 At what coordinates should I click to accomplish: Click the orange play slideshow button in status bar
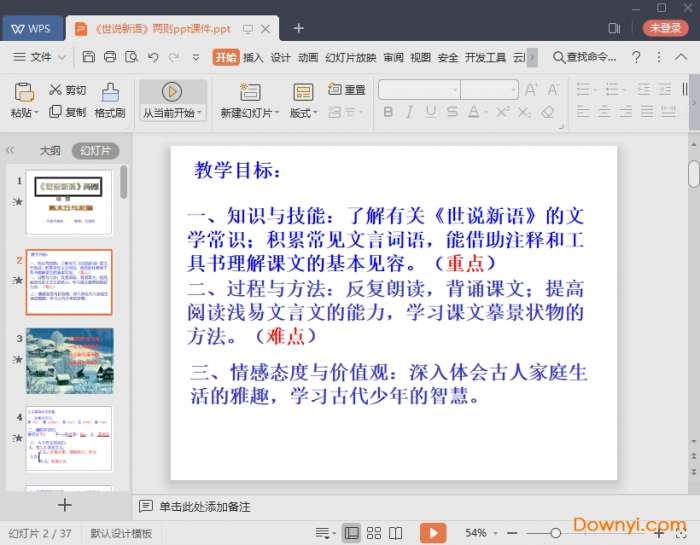click(432, 533)
